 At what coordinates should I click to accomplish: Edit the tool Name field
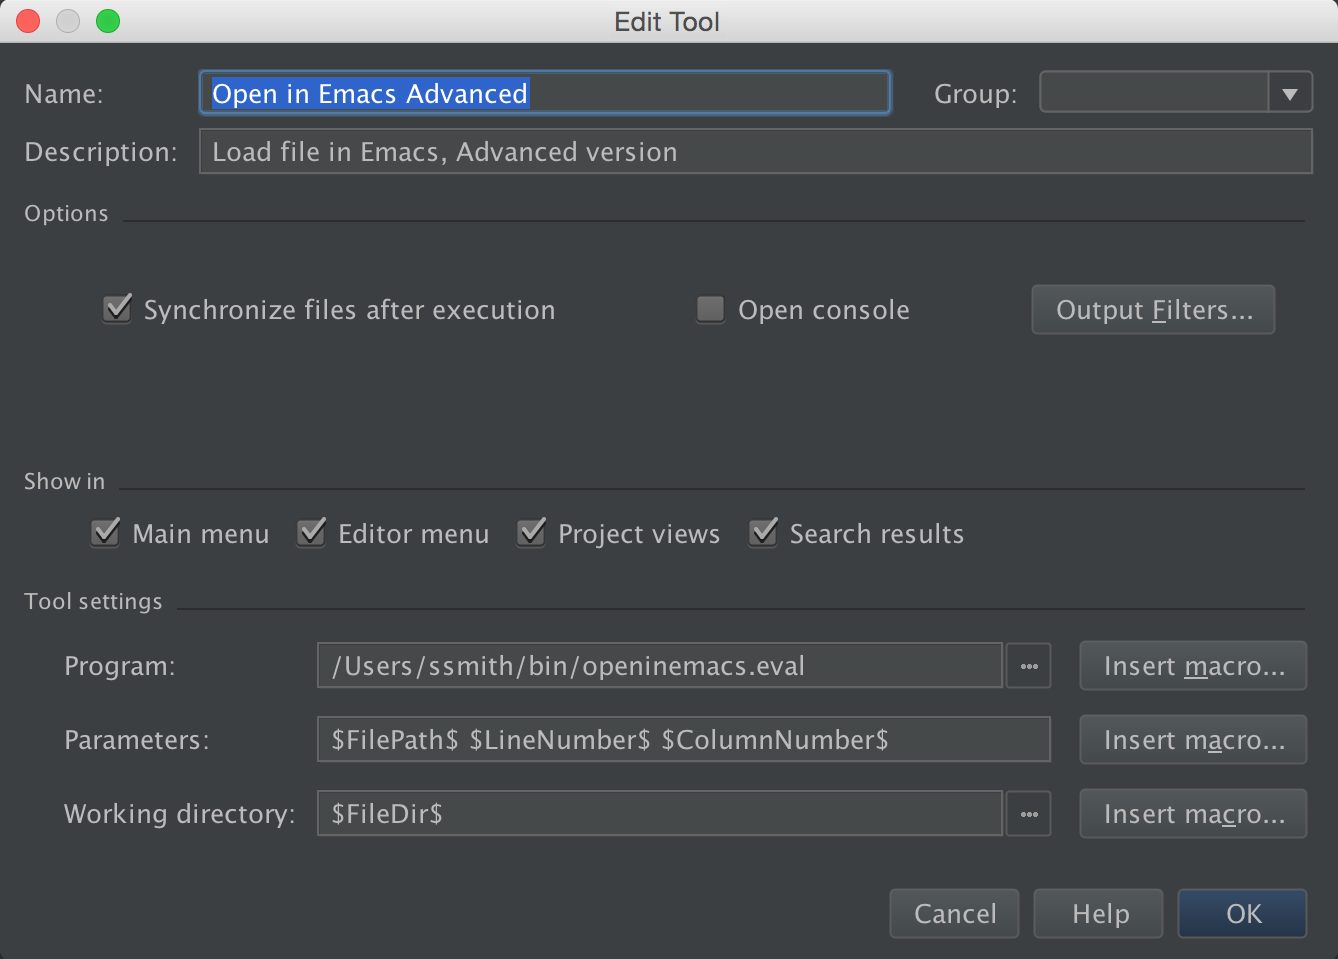click(544, 92)
